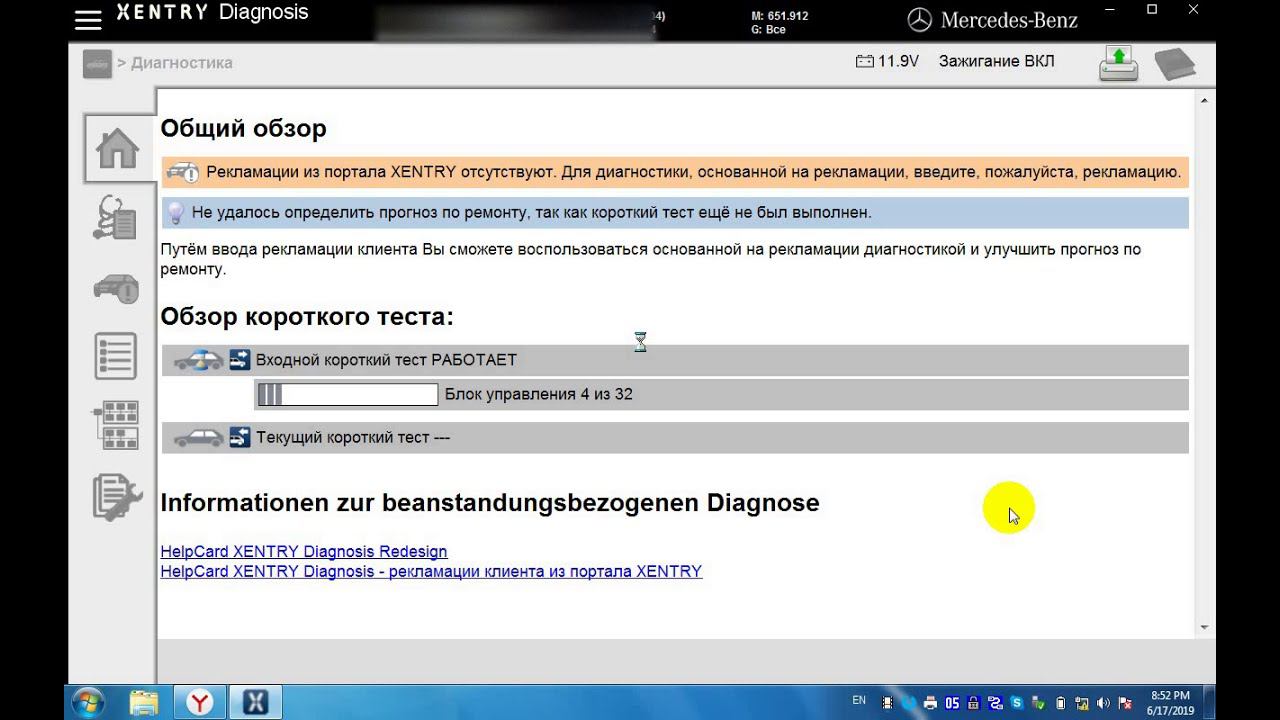1280x720 pixels.
Task: Click the green upload printer icon
Action: pos(1119,63)
